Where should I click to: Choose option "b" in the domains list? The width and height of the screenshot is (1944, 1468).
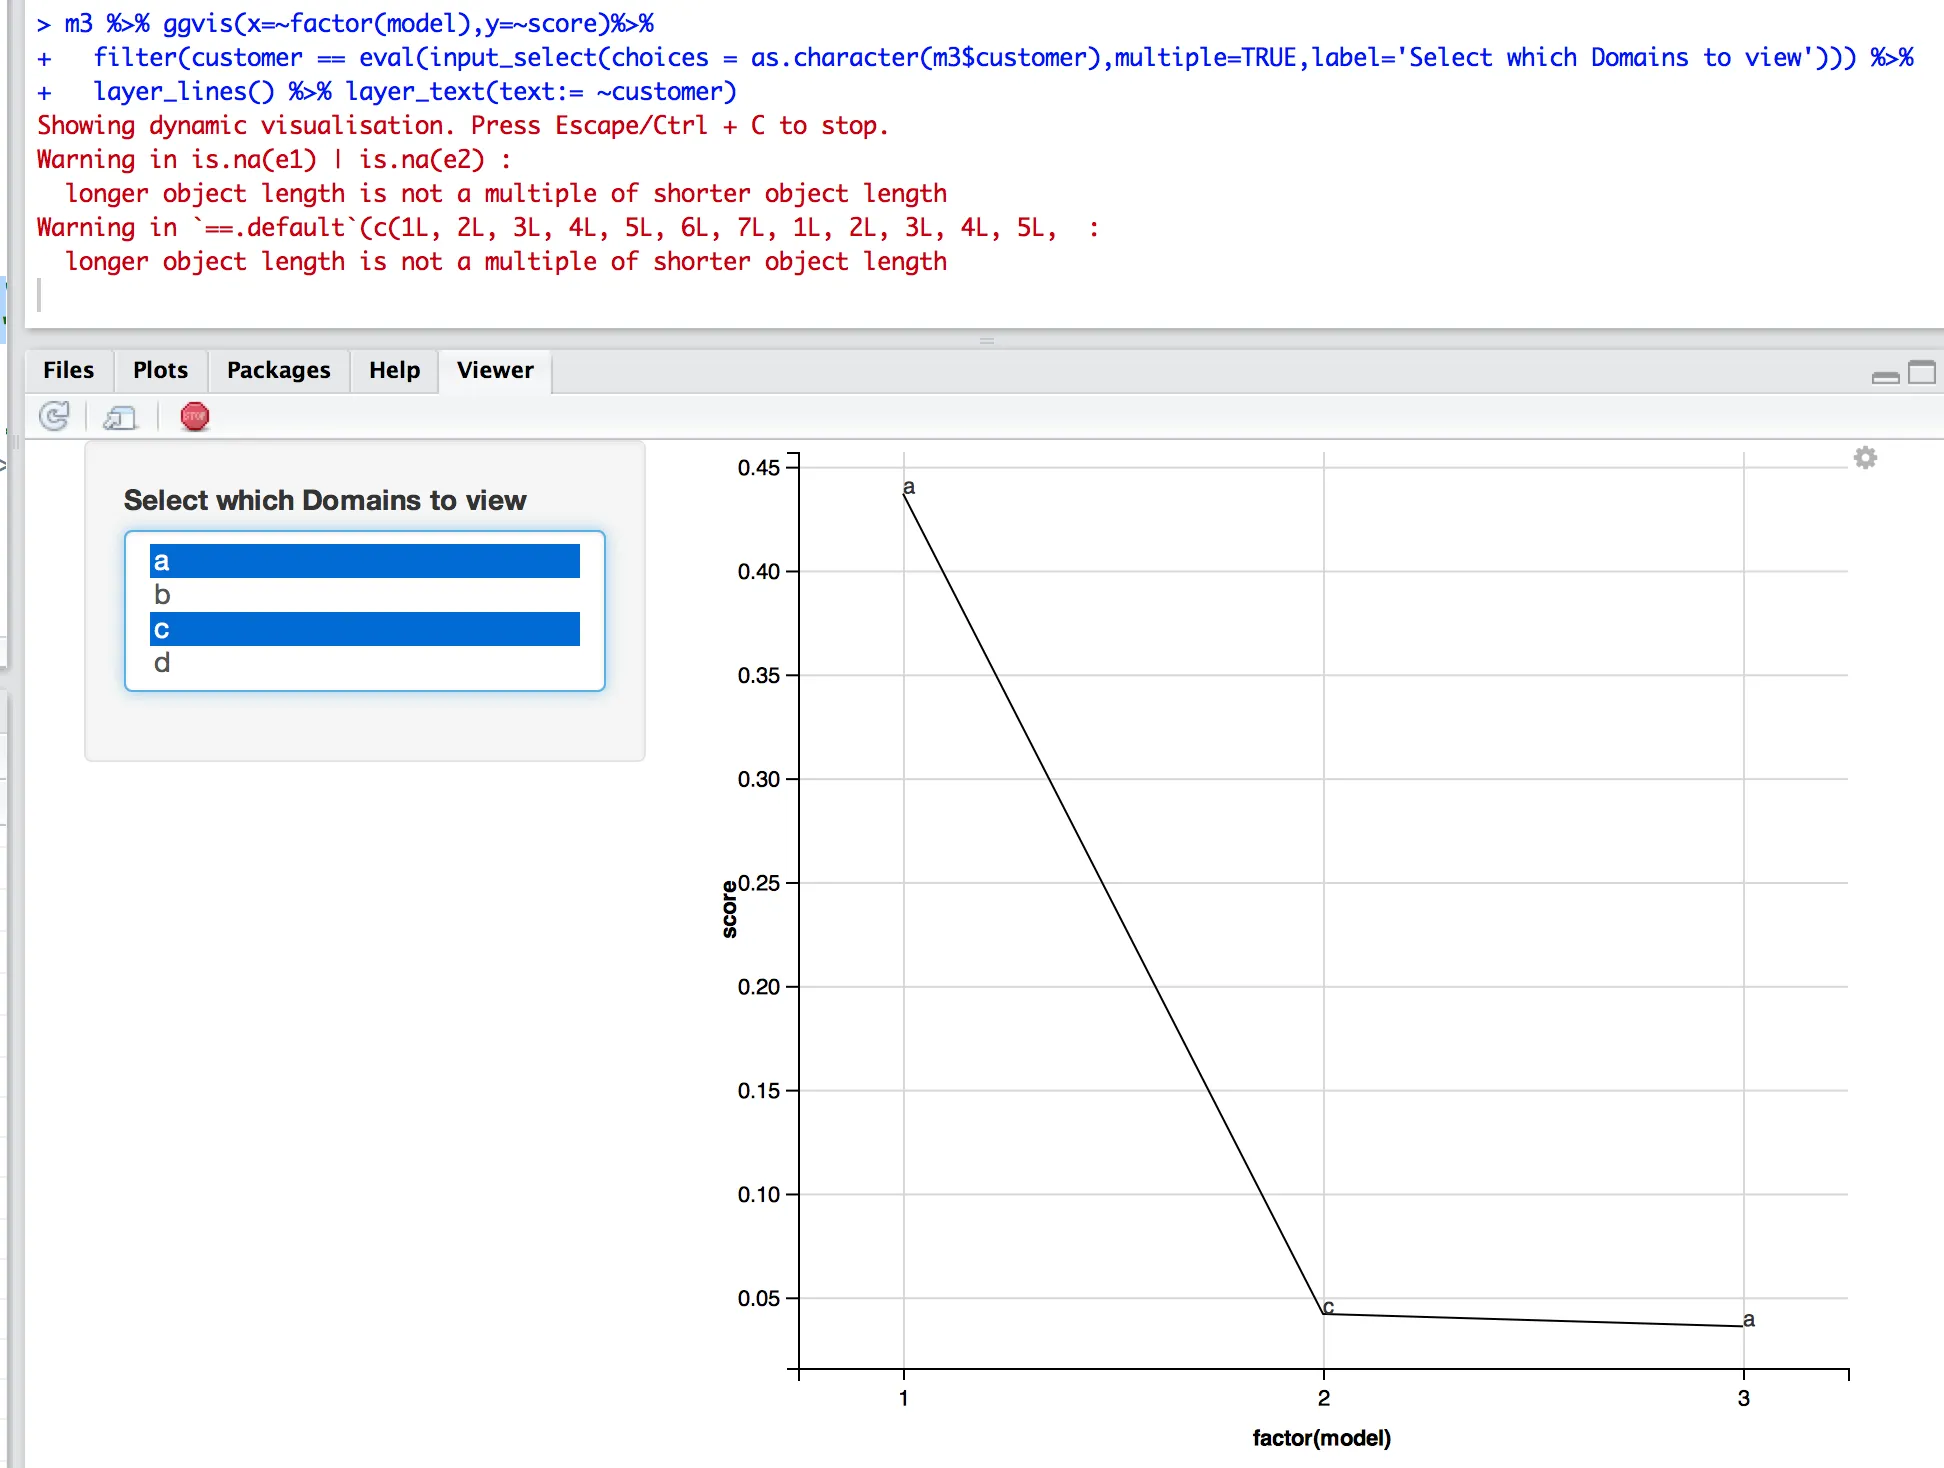[364, 595]
